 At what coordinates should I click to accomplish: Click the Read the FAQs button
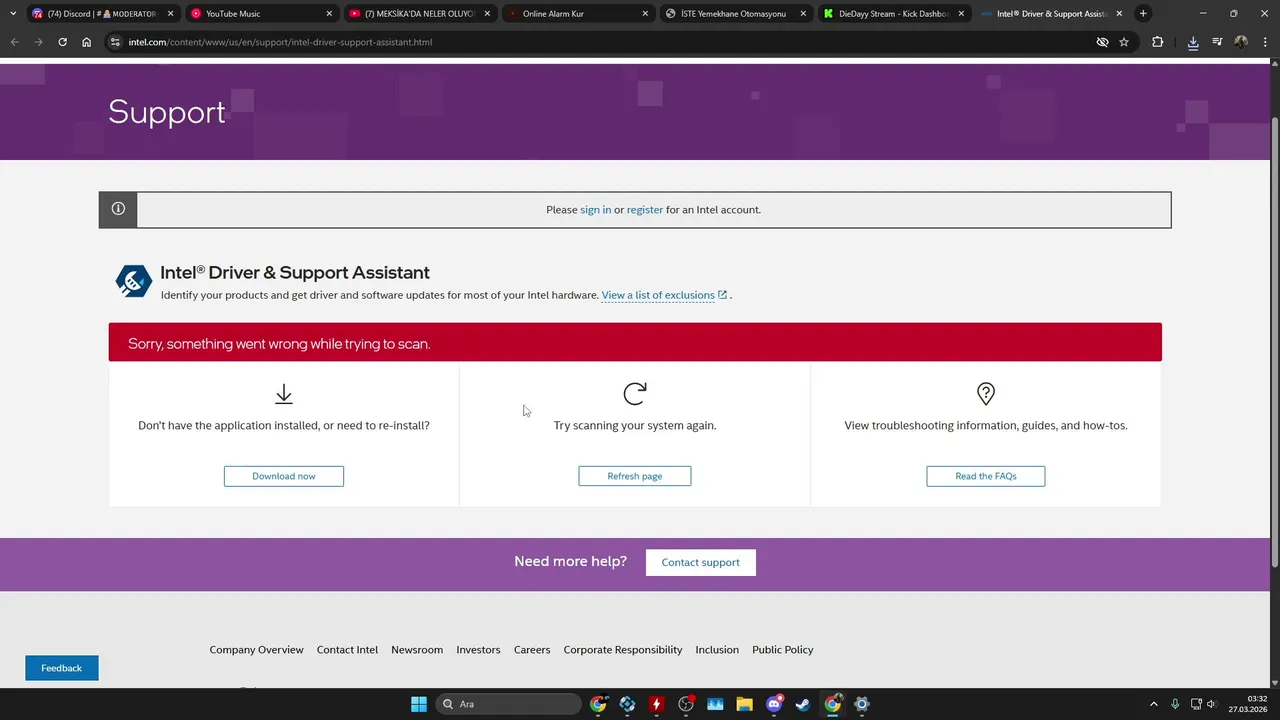[x=986, y=476]
